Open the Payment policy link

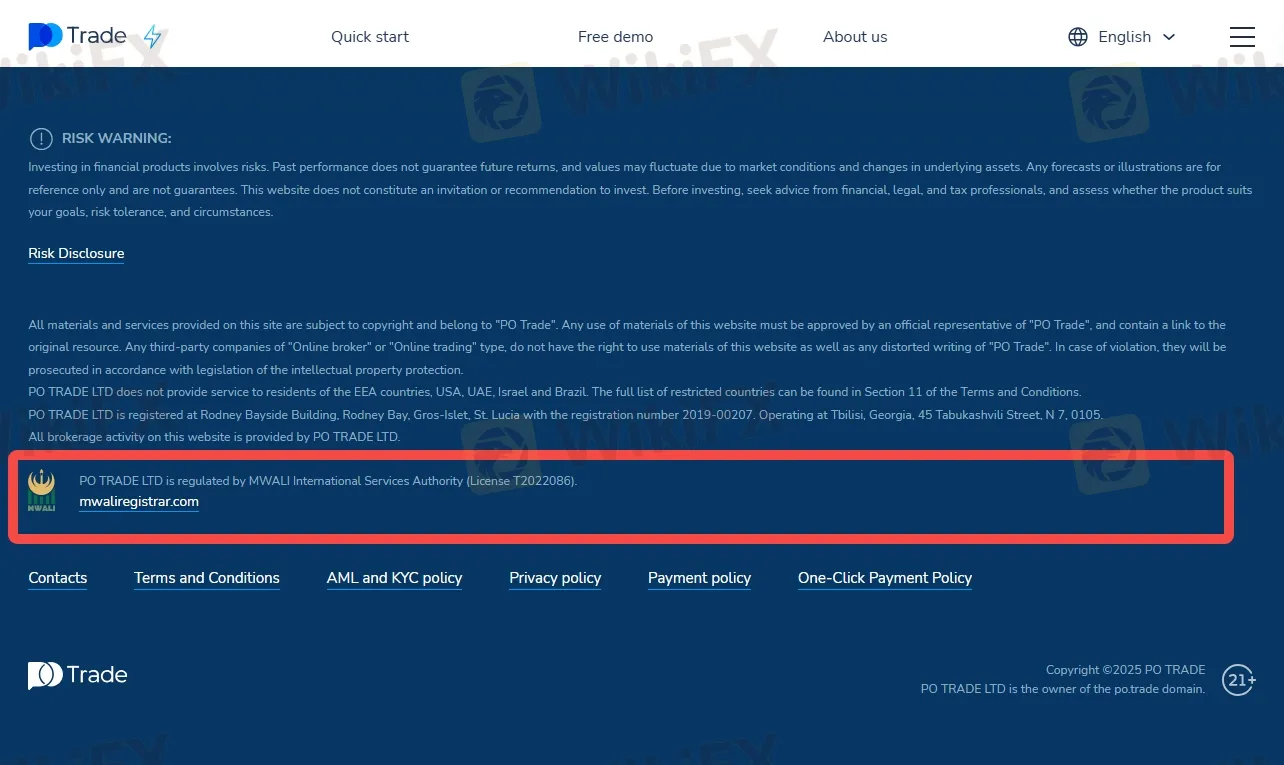[699, 578]
